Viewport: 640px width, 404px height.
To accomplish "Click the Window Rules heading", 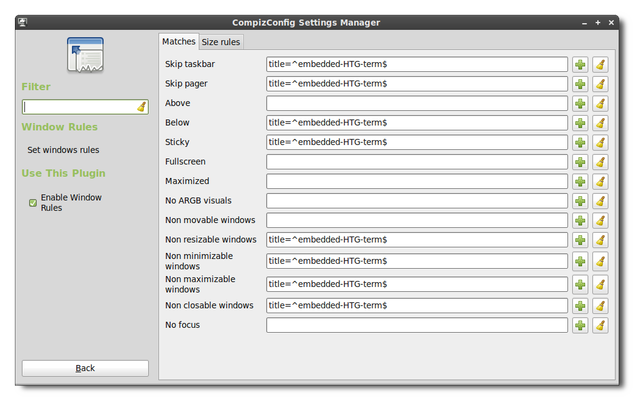I will (60, 127).
